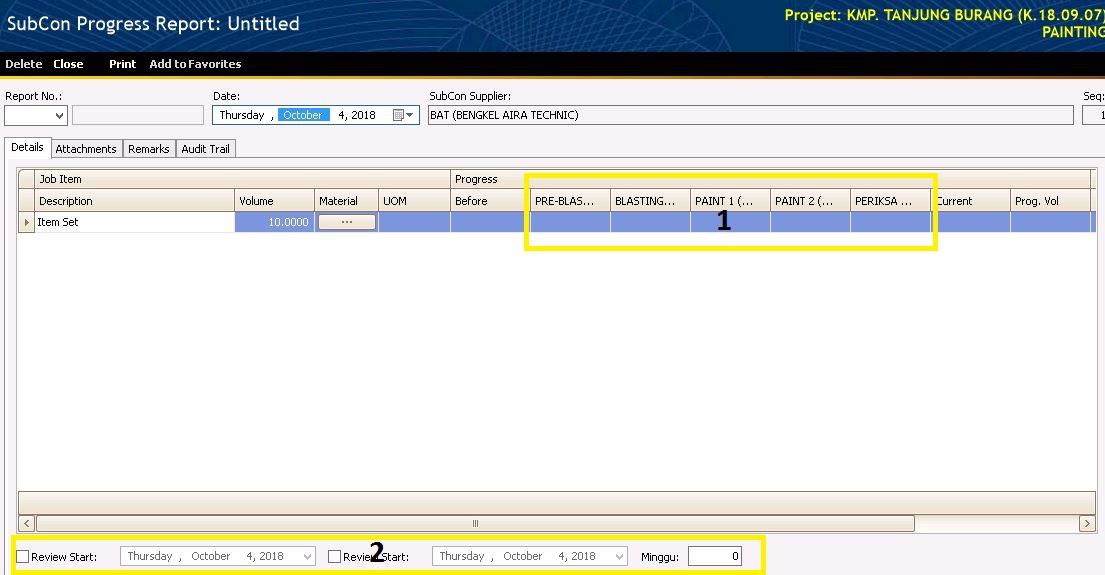1105x575 pixels.
Task: Open the first Review Start date dropdown
Action: [x=307, y=557]
